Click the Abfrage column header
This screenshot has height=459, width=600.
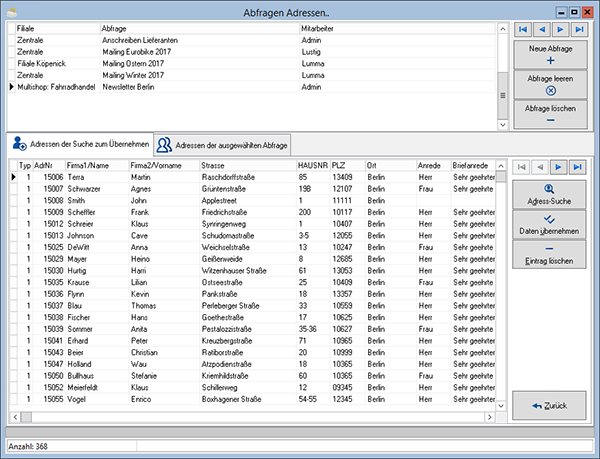click(199, 29)
